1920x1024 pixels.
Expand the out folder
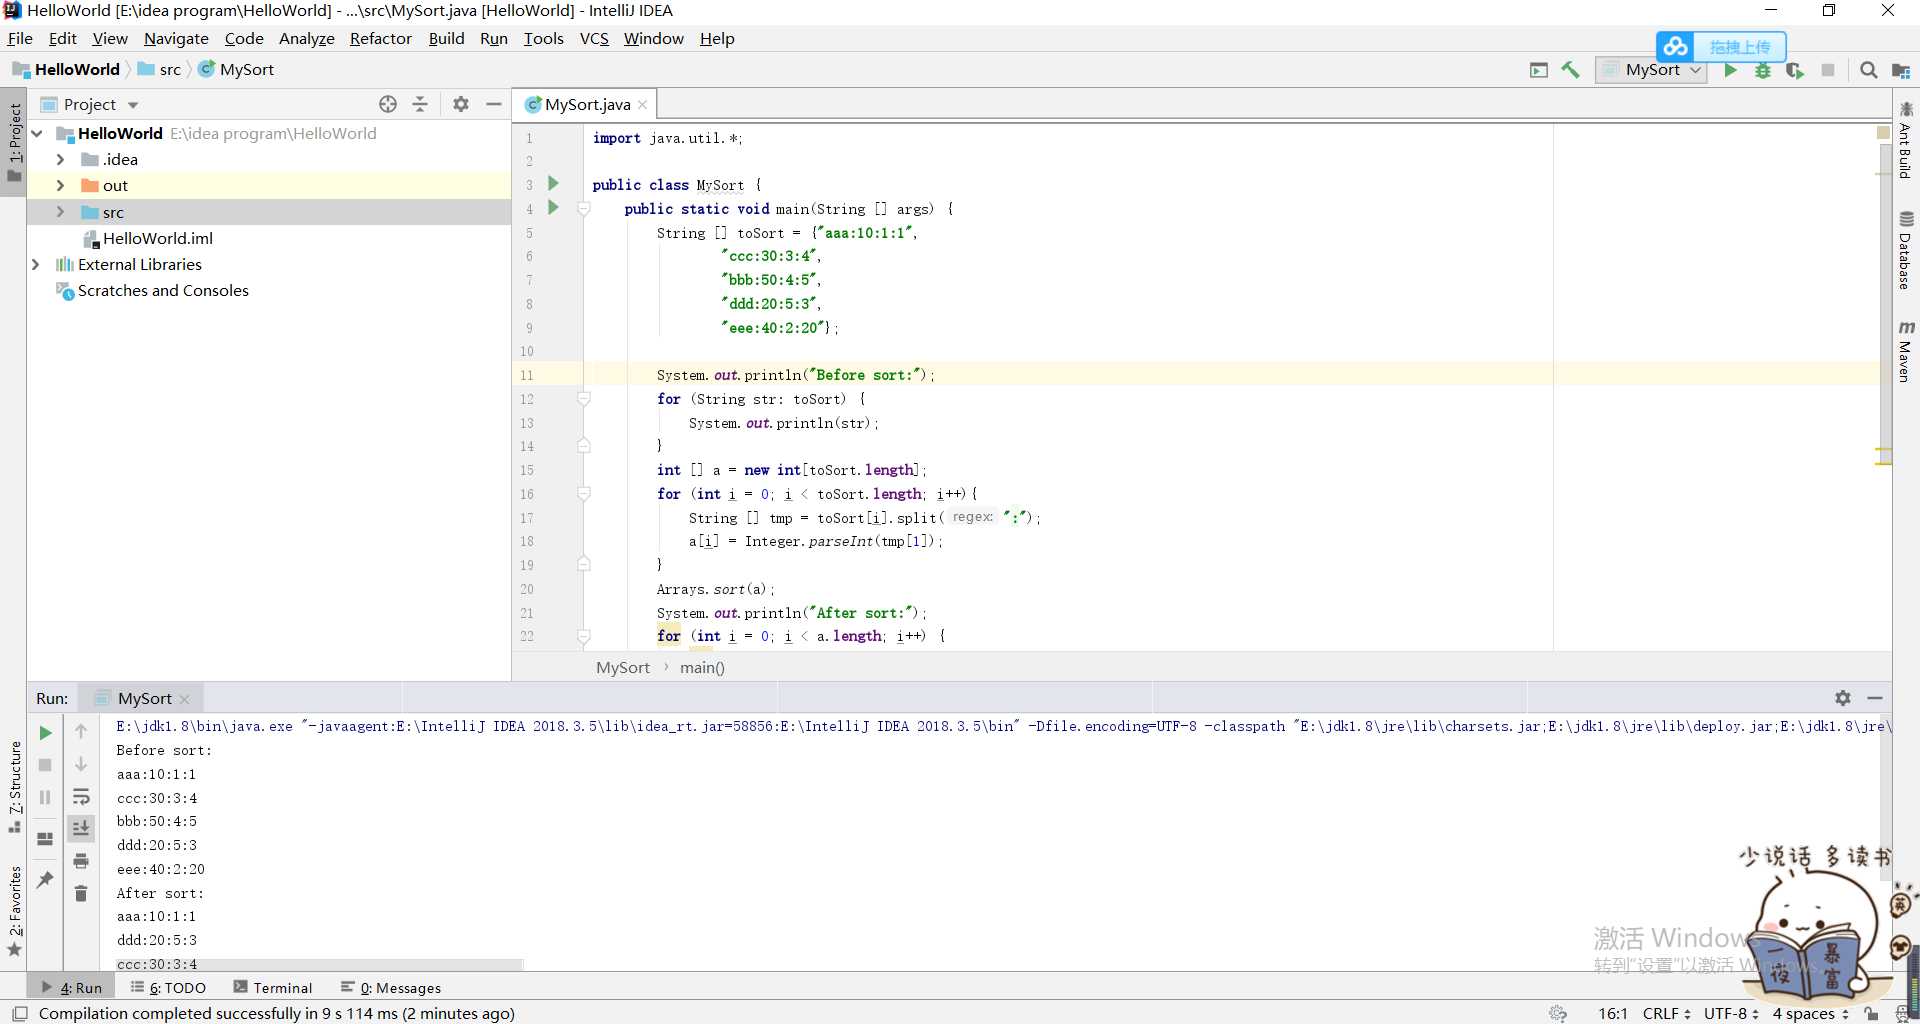(x=60, y=185)
